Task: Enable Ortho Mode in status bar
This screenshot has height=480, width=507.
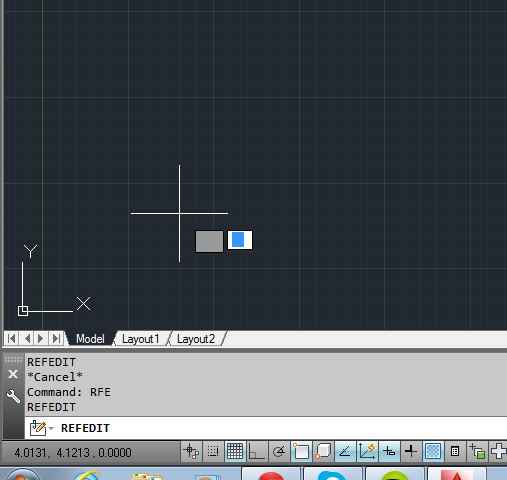Action: pos(257,452)
